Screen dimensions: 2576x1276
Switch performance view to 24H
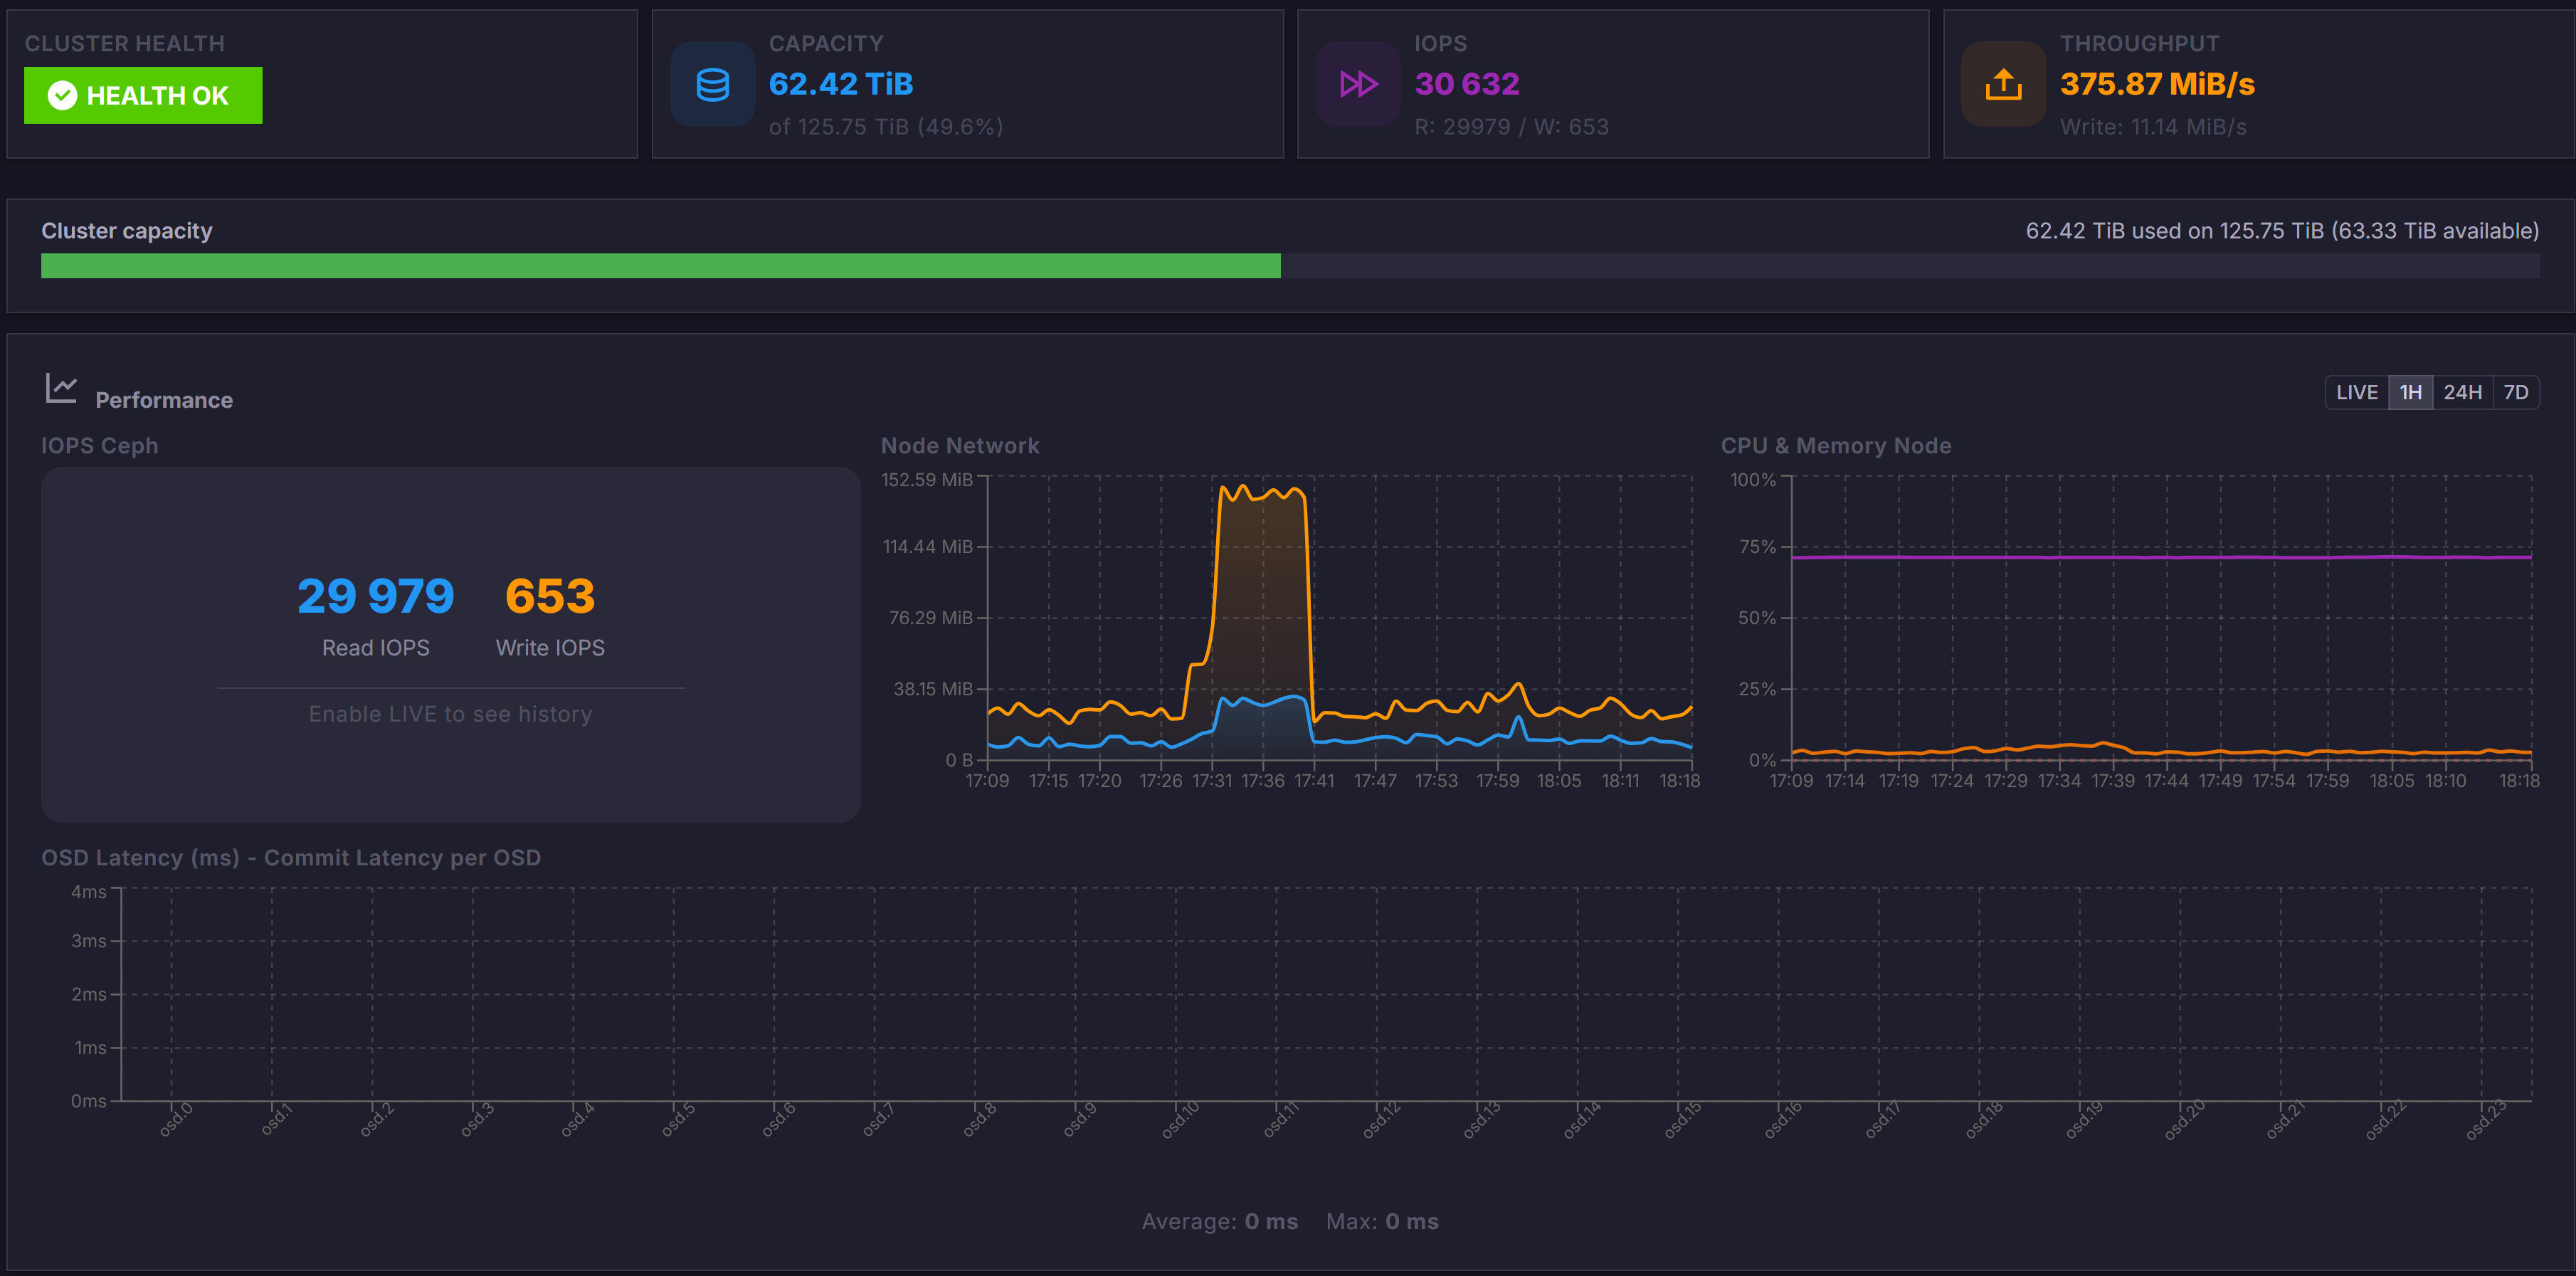(x=2463, y=392)
